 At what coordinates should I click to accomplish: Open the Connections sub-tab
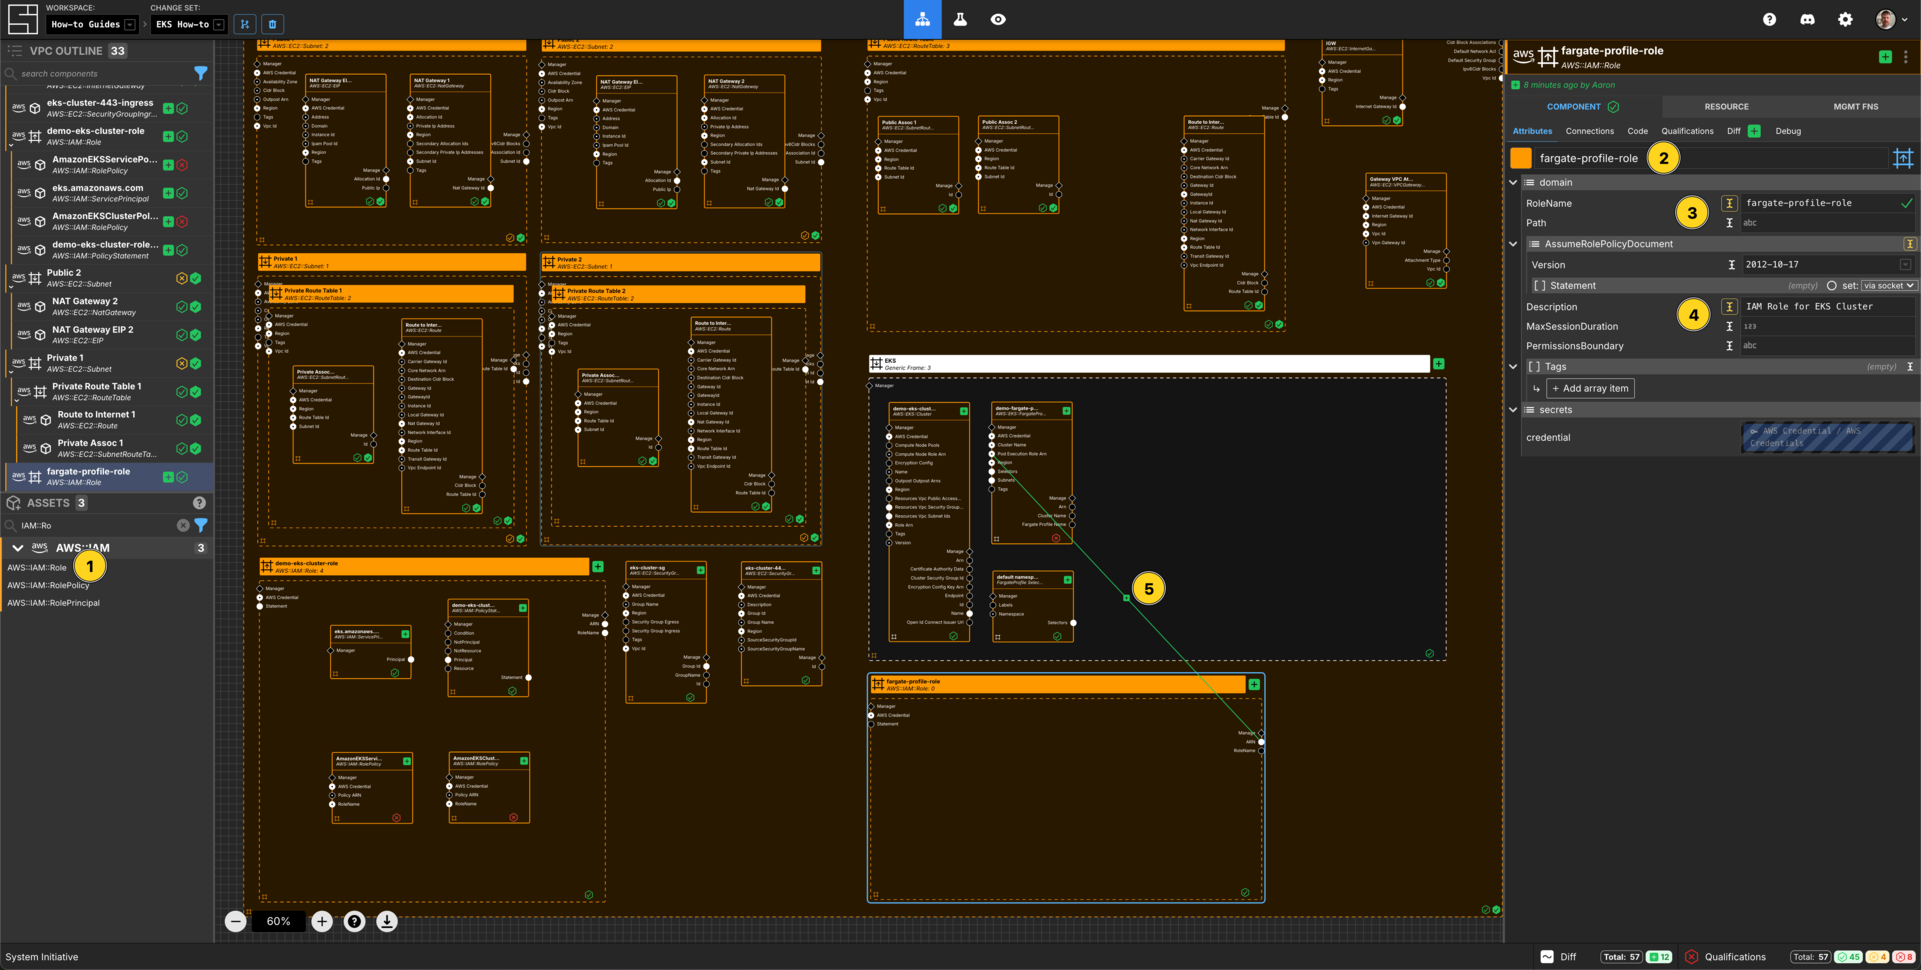coord(1589,131)
